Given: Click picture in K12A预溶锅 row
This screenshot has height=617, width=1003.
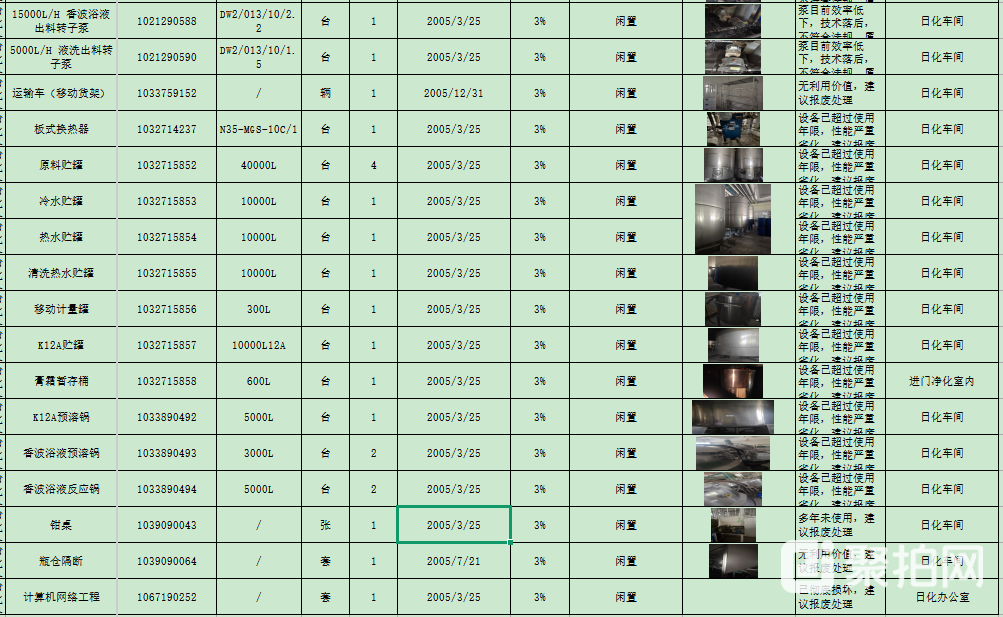Looking at the screenshot, I should (732, 417).
